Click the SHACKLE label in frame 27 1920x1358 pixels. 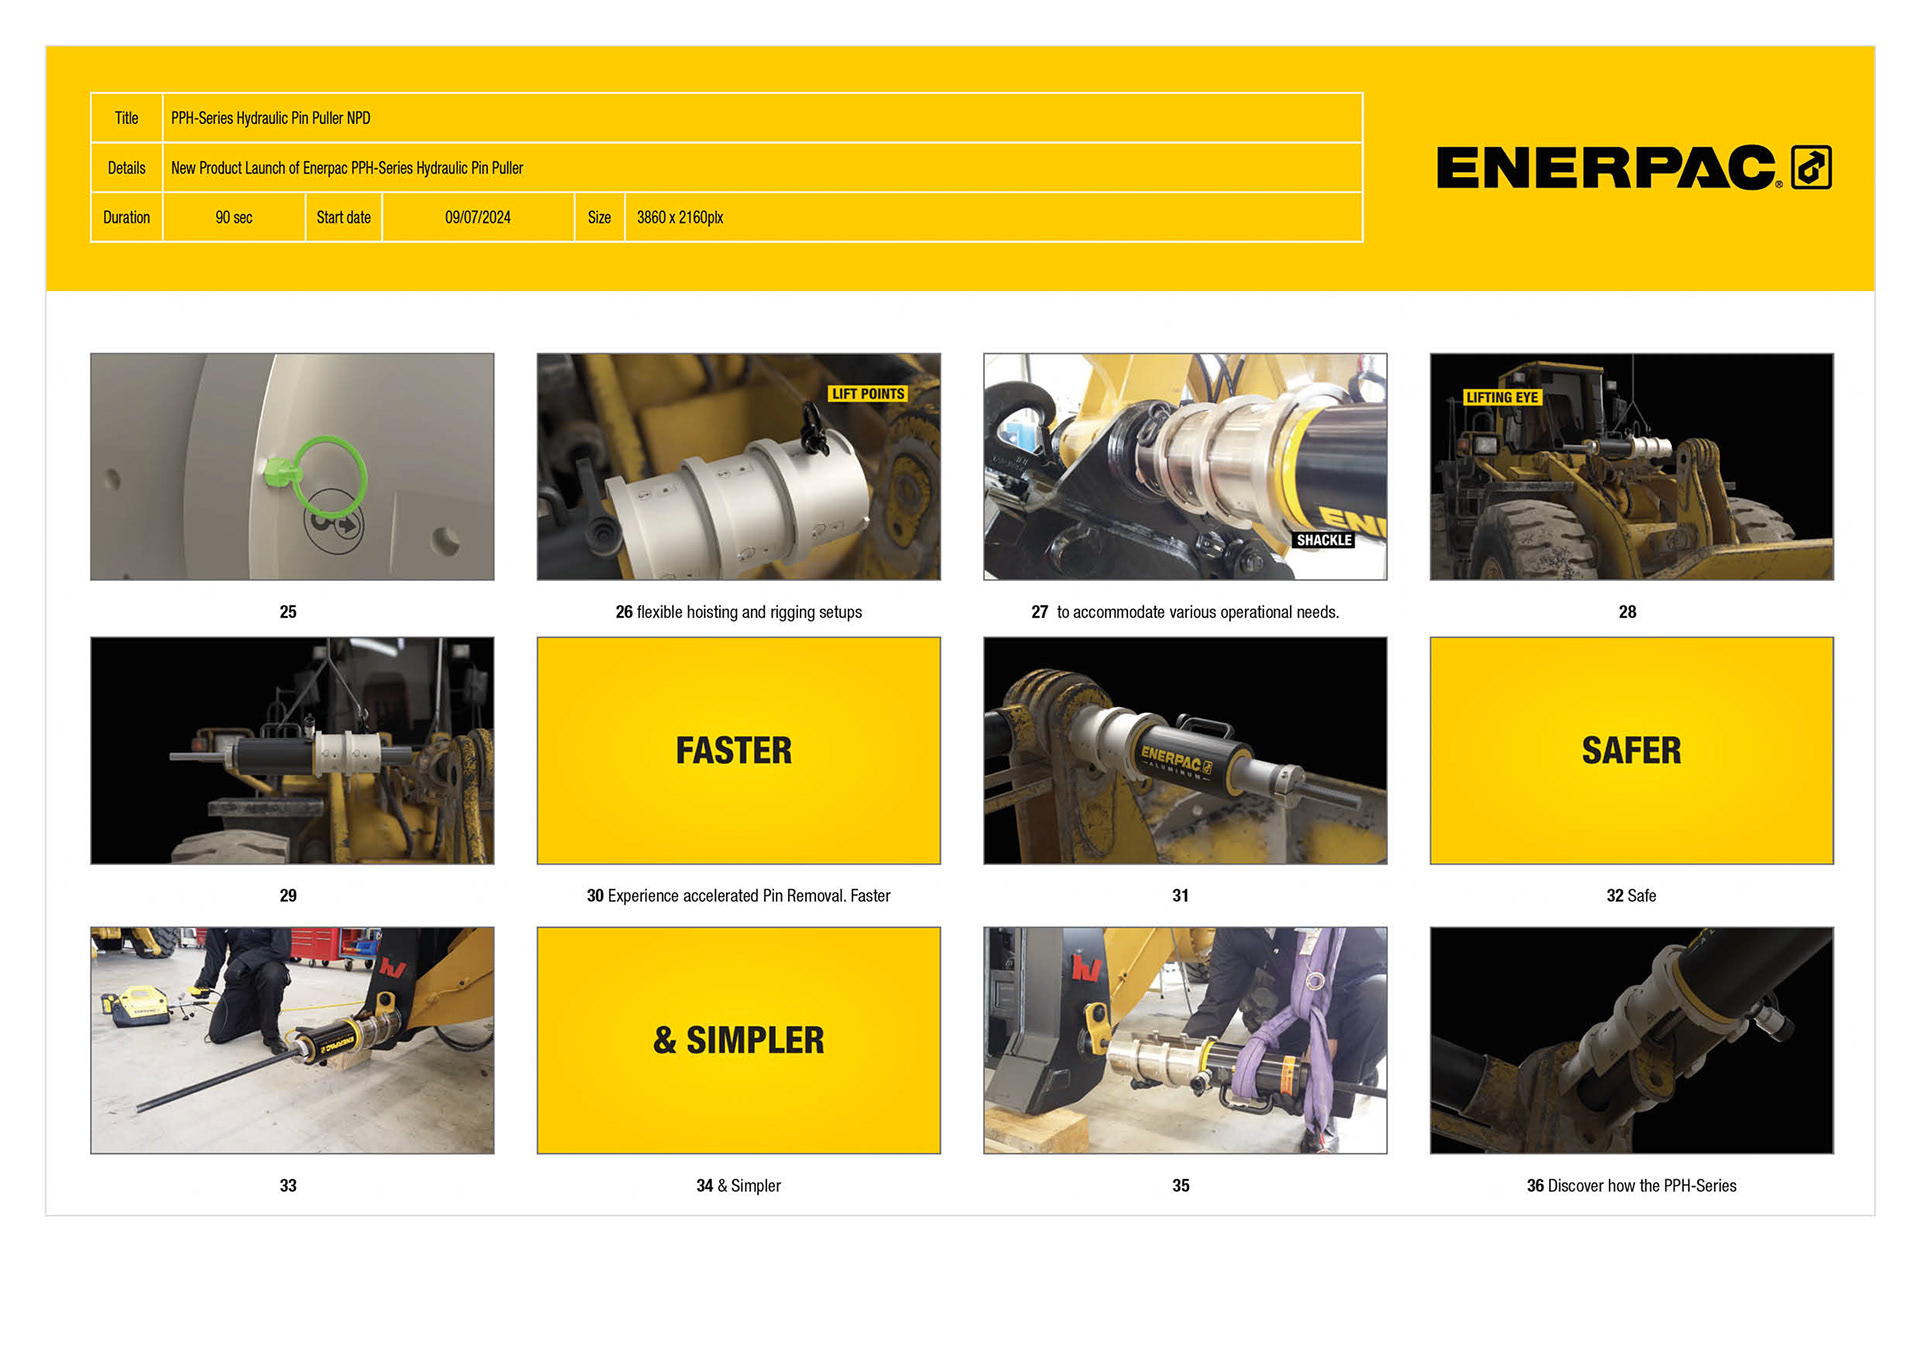1324,540
